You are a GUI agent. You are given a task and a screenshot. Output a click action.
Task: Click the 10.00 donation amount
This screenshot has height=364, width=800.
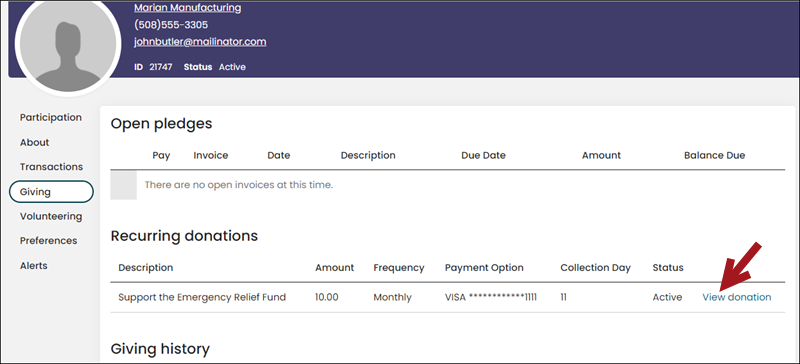[327, 297]
